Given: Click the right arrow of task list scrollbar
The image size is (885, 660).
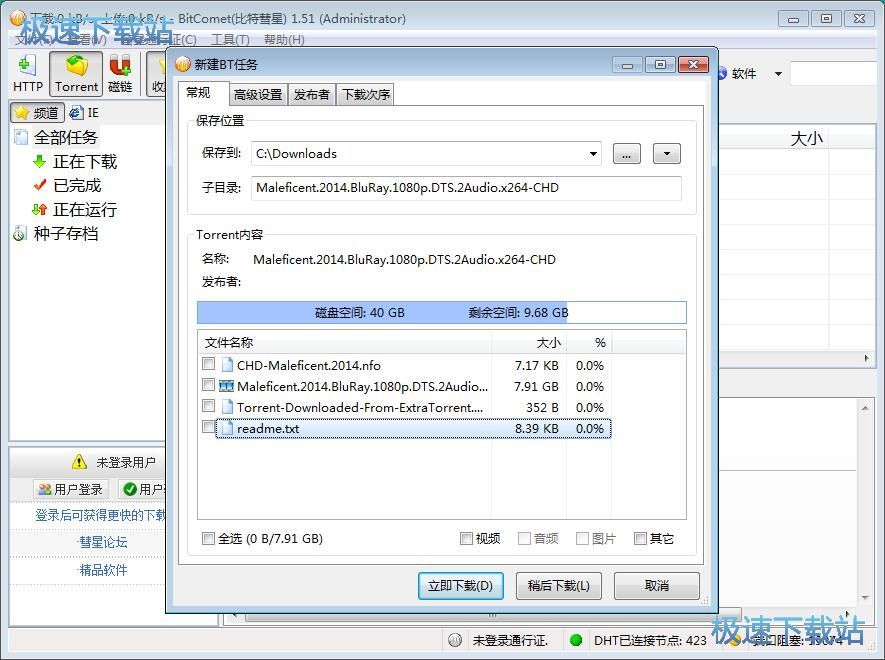Looking at the screenshot, I should [x=866, y=358].
